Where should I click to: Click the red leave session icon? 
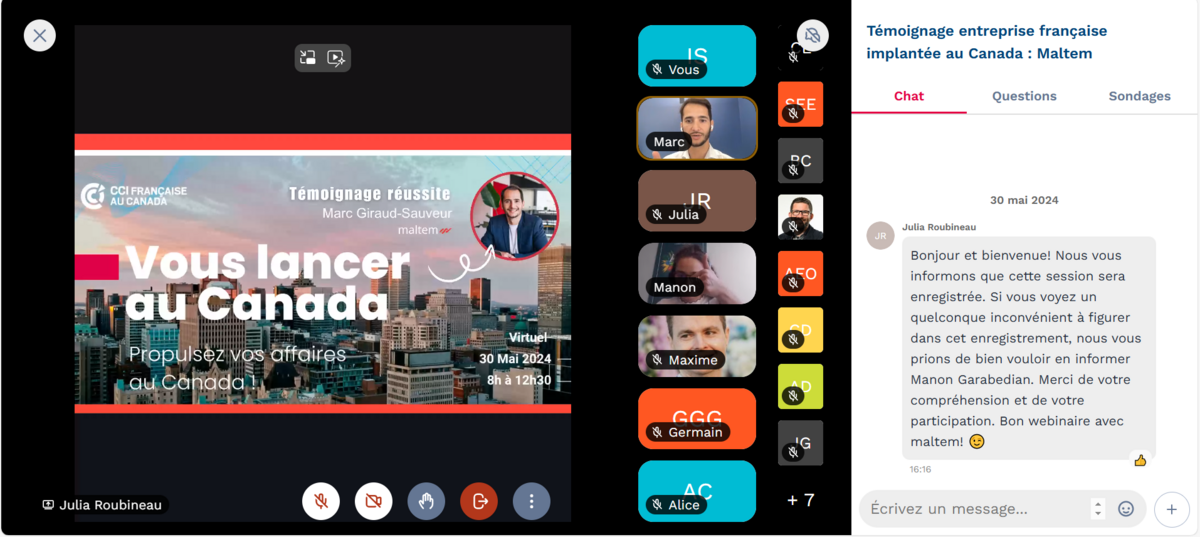(x=479, y=501)
